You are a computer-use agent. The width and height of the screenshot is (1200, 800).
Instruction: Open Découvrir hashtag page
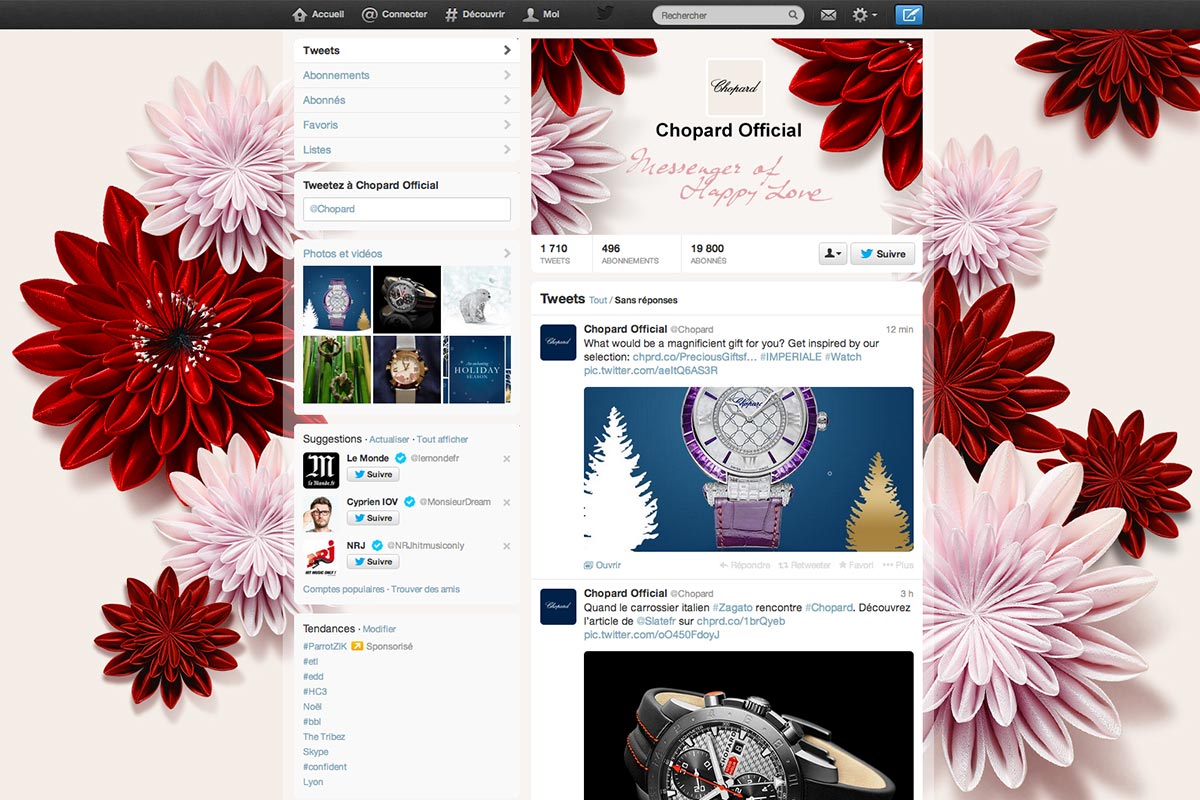click(475, 15)
